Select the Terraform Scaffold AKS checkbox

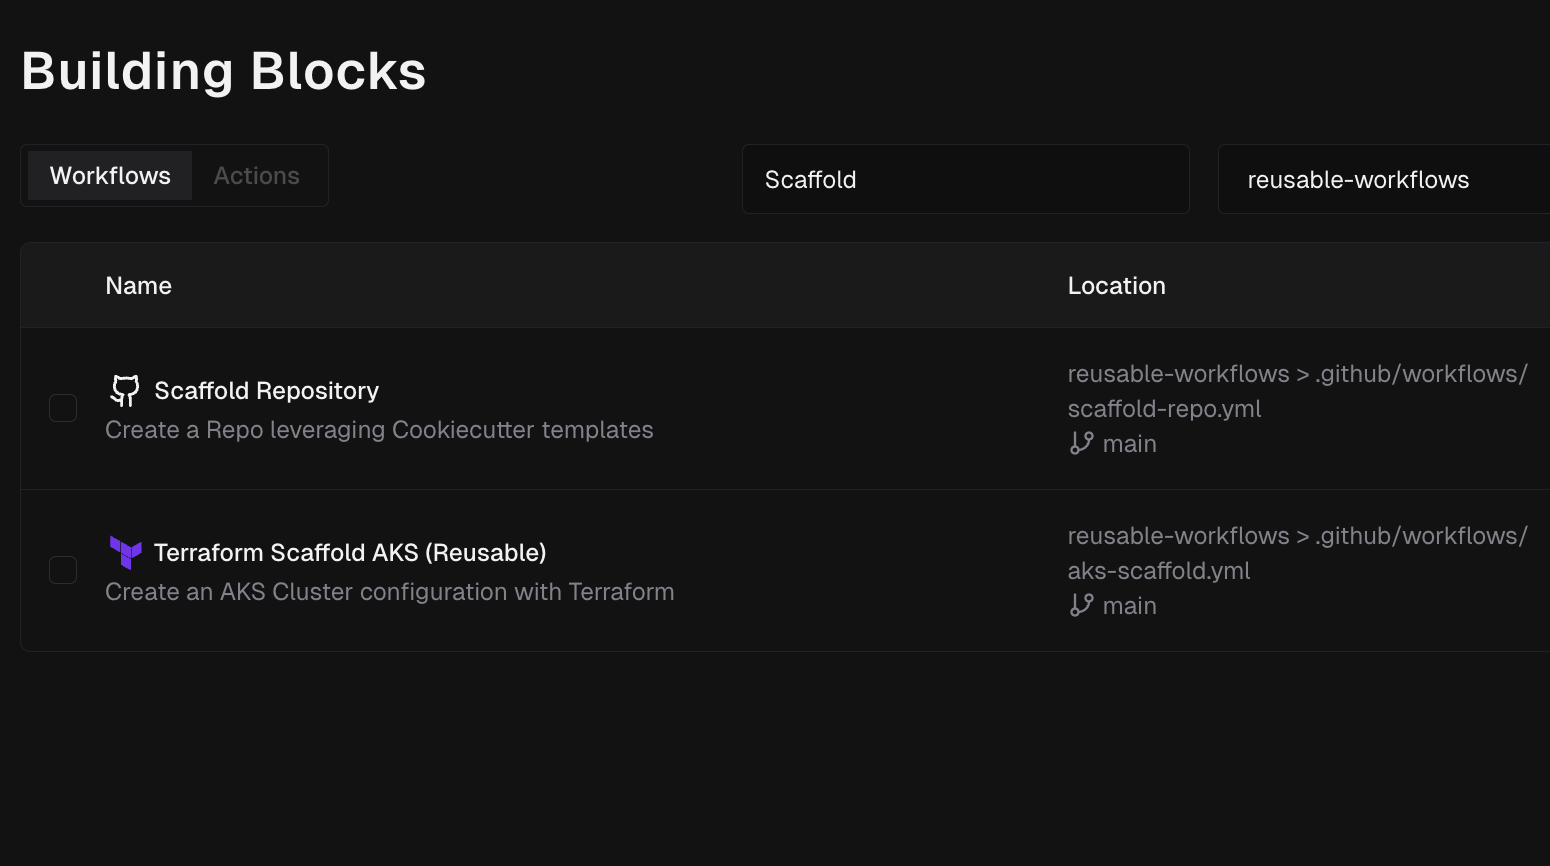tap(63, 570)
